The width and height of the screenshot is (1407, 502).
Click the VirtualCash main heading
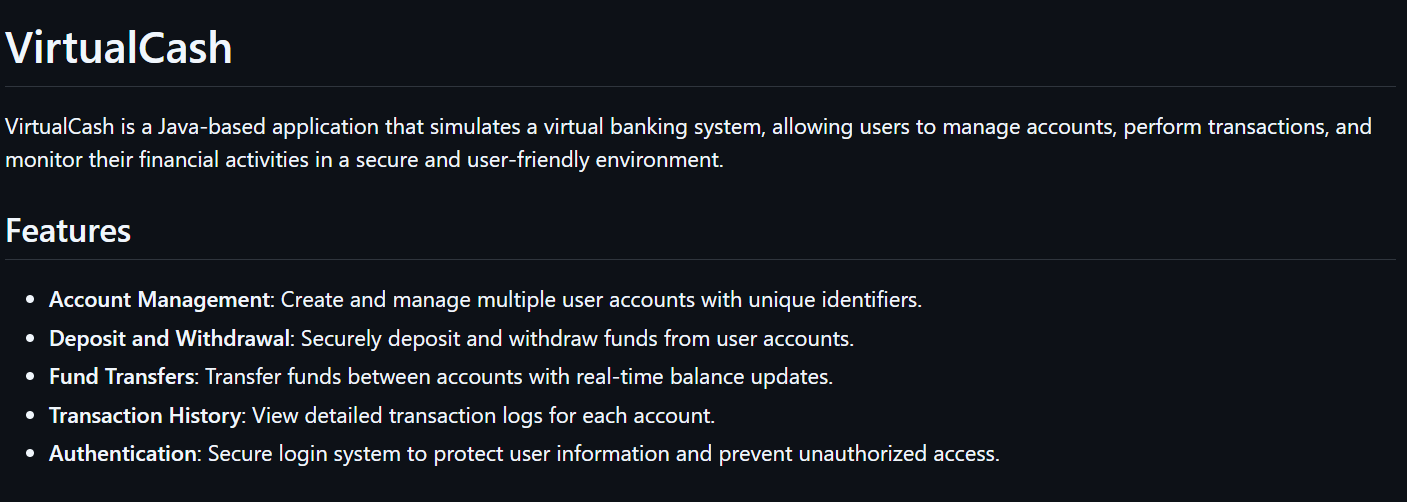pyautogui.click(x=119, y=48)
